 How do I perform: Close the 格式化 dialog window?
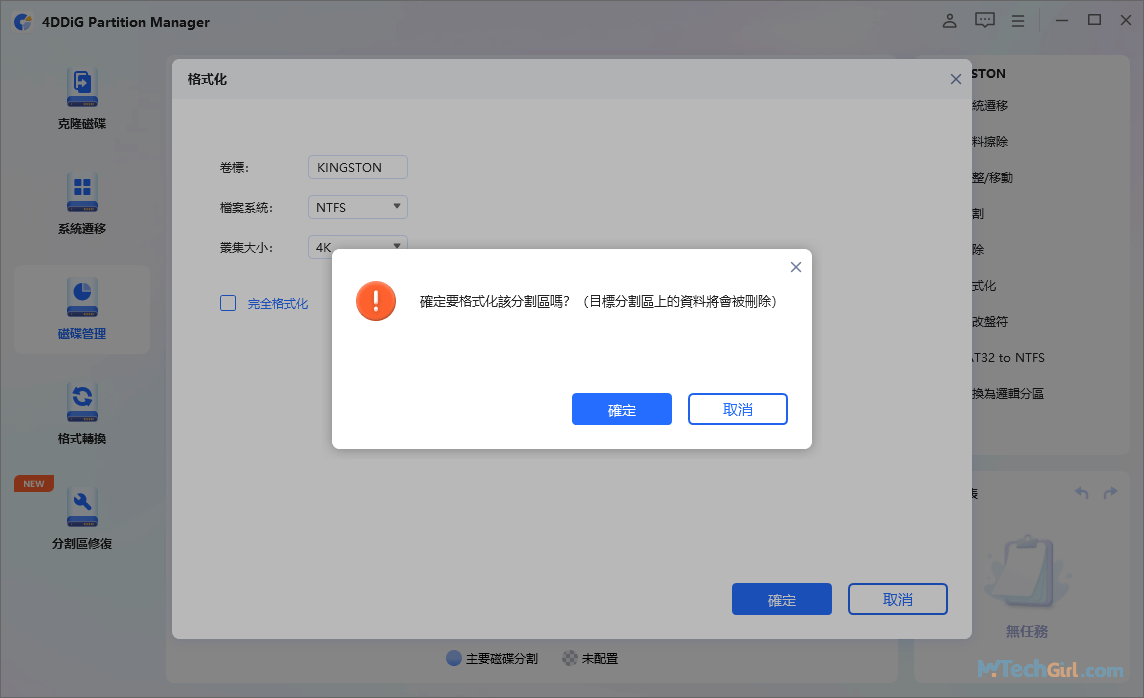coord(955,78)
